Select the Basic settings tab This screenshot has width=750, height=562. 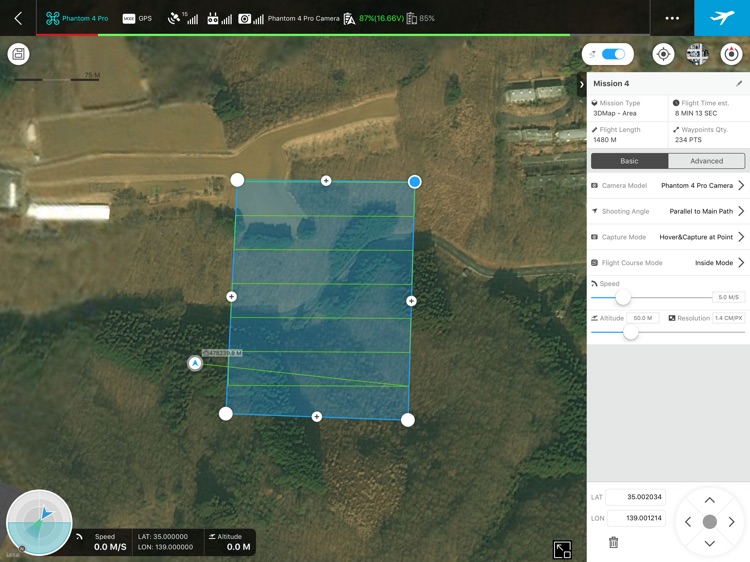tap(629, 161)
